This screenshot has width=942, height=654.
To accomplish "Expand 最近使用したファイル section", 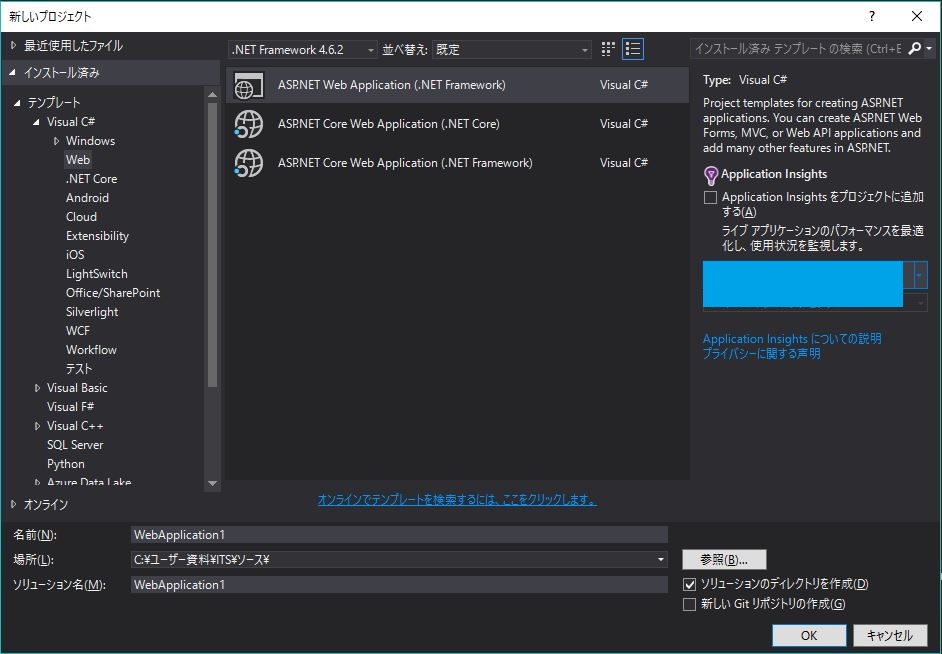I will tap(14, 46).
